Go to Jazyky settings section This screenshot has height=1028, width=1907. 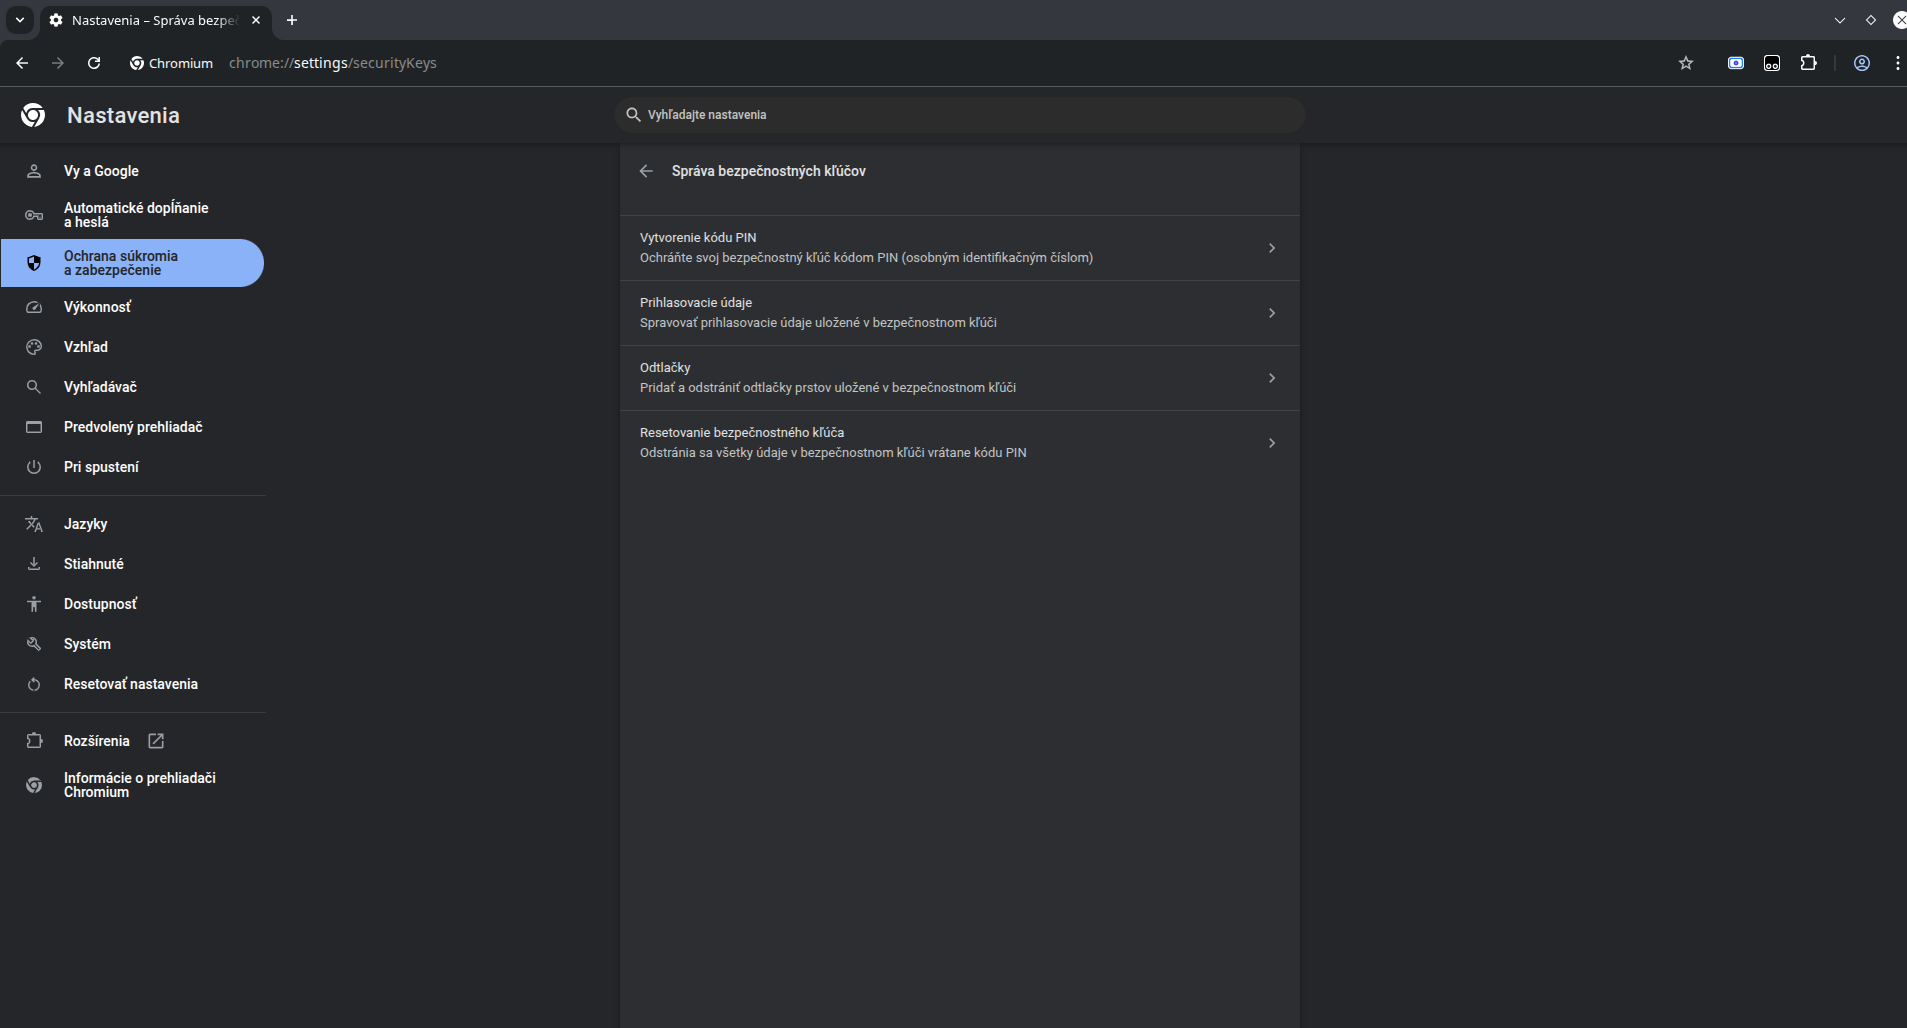(86, 524)
